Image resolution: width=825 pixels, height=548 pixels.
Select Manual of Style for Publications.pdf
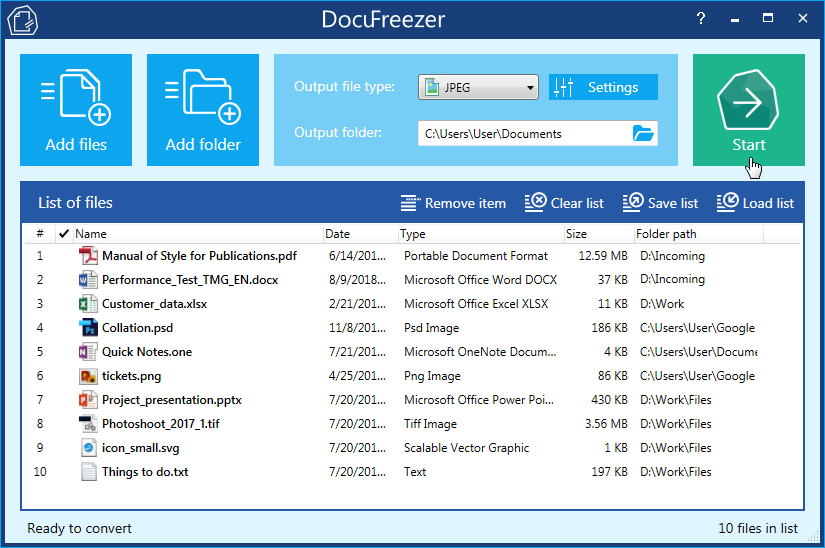click(x=199, y=256)
